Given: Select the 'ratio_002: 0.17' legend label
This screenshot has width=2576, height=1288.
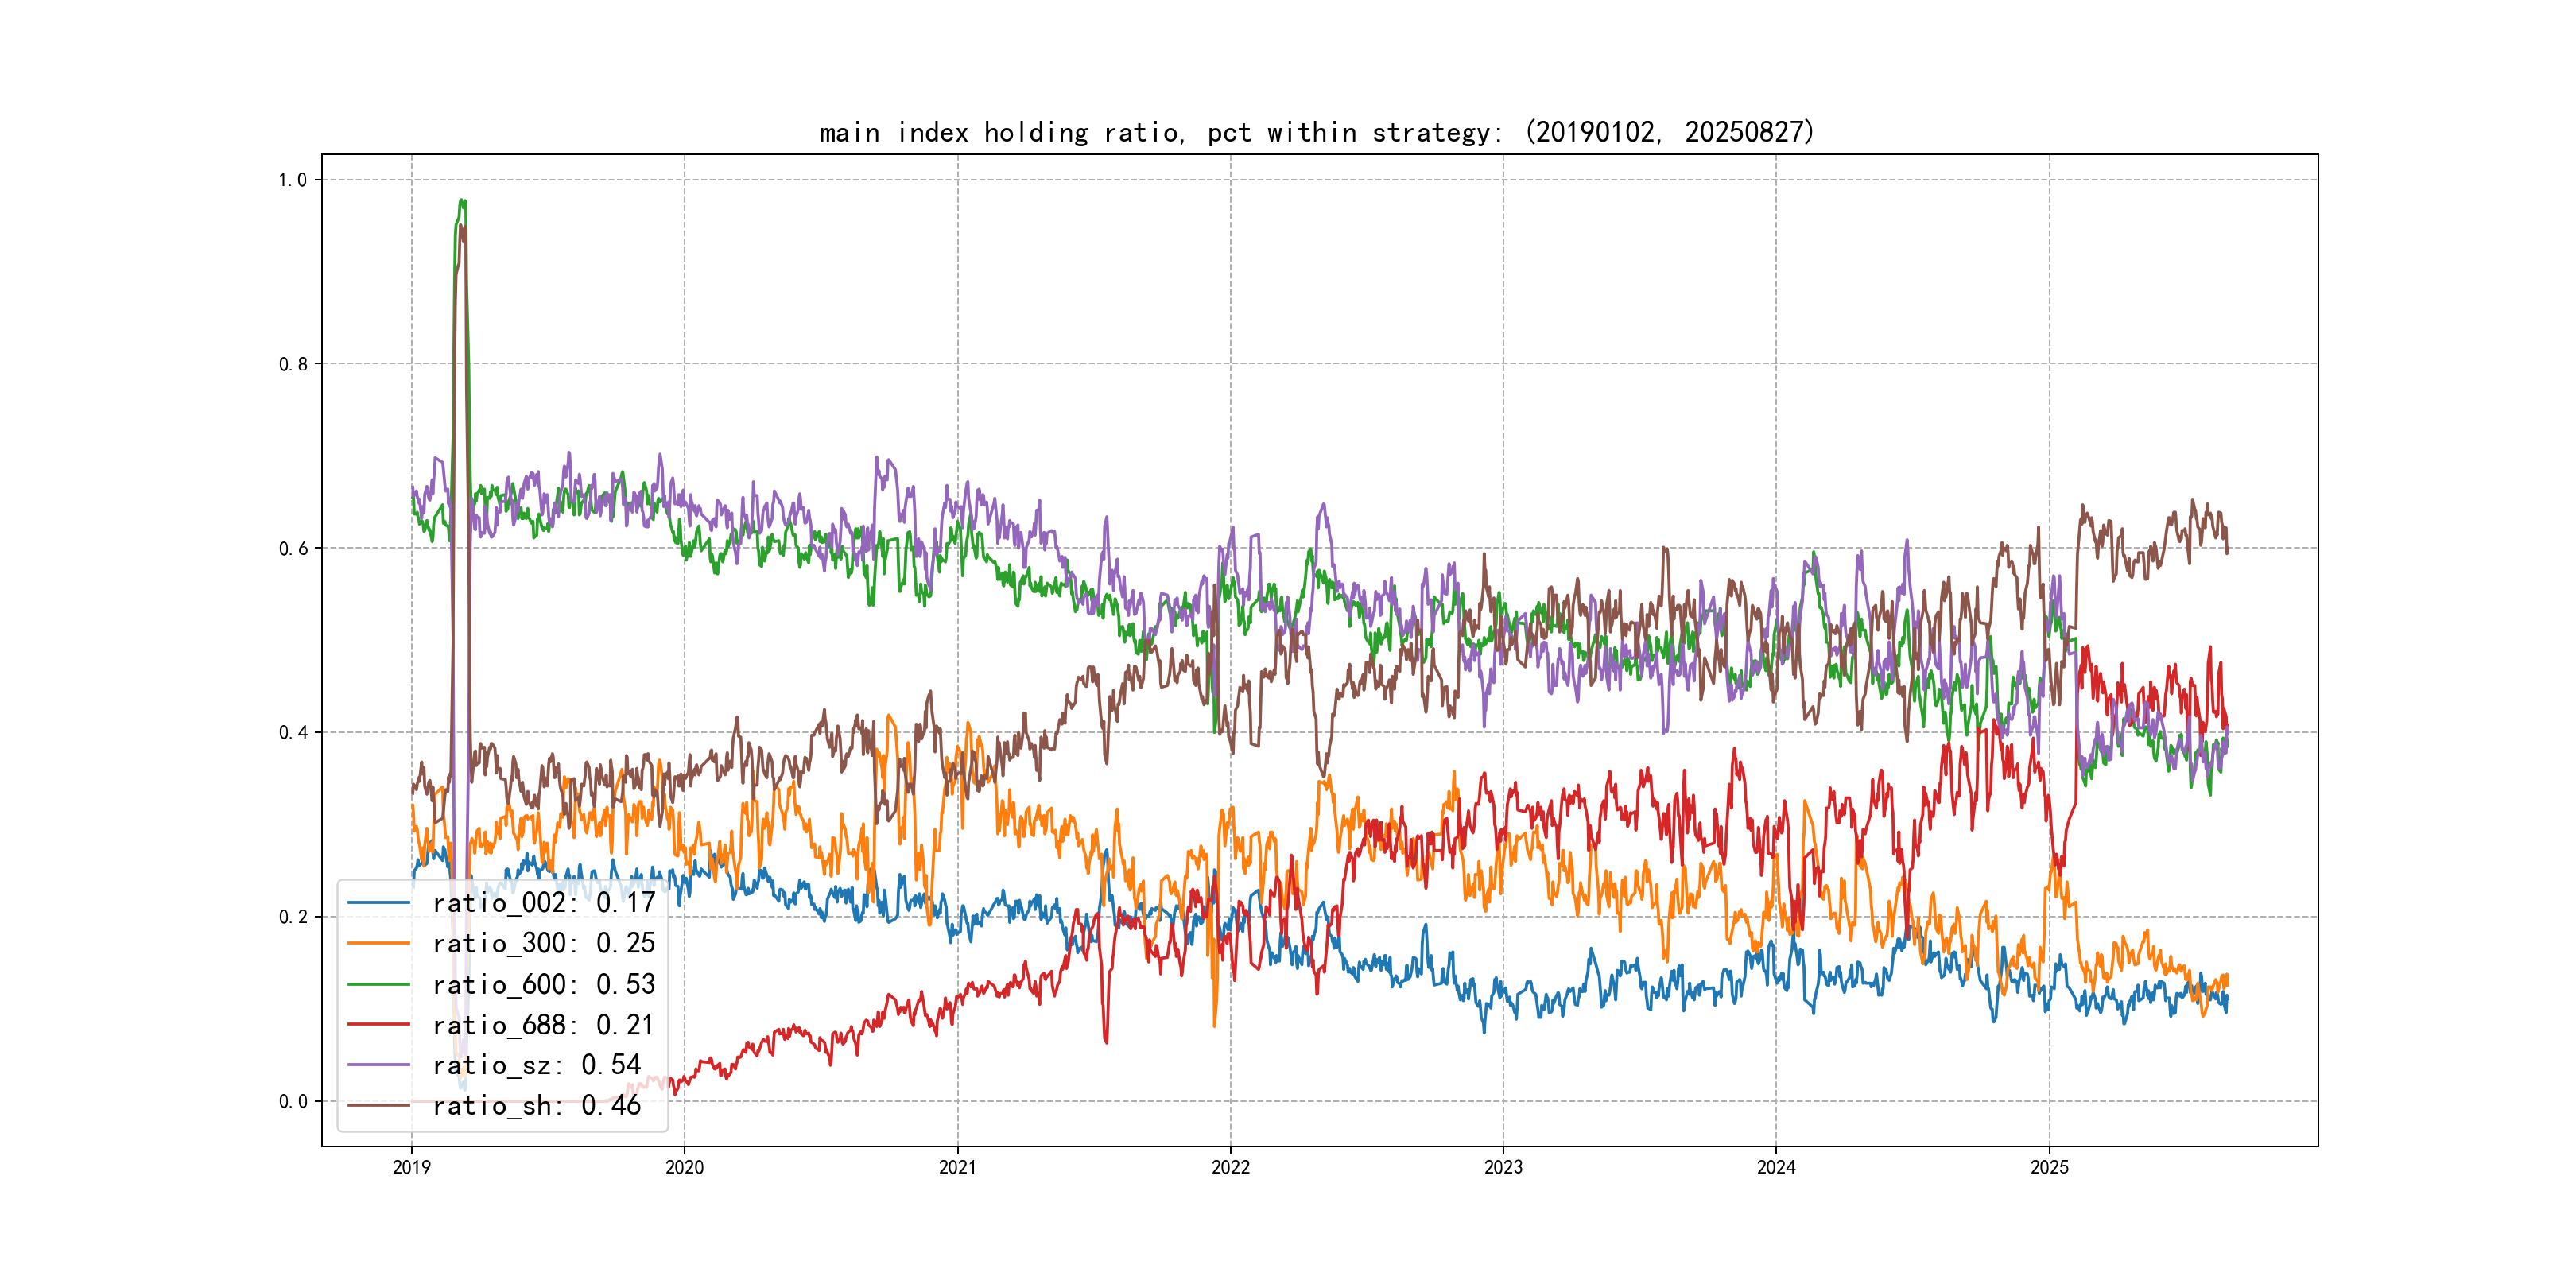Looking at the screenshot, I should [543, 903].
